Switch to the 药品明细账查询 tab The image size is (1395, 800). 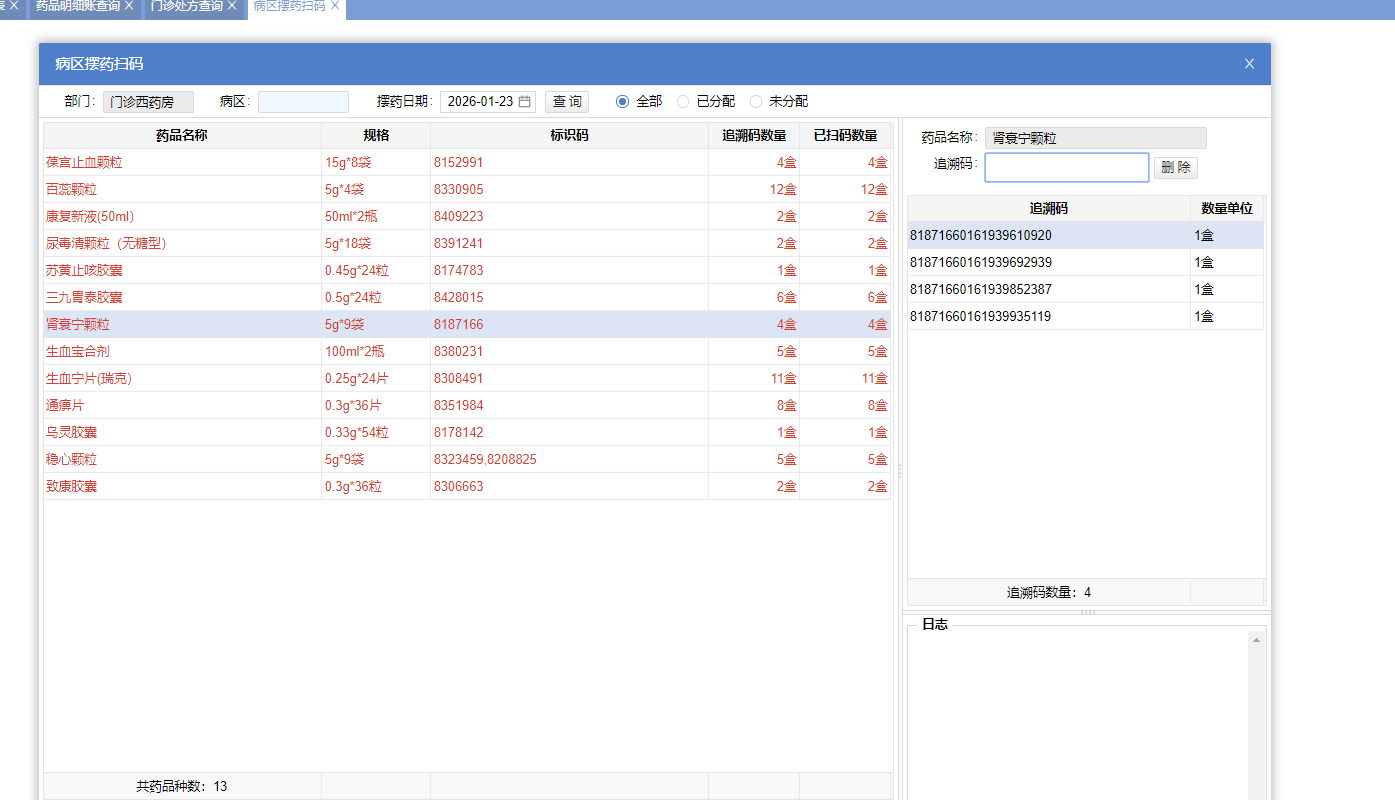(x=78, y=6)
